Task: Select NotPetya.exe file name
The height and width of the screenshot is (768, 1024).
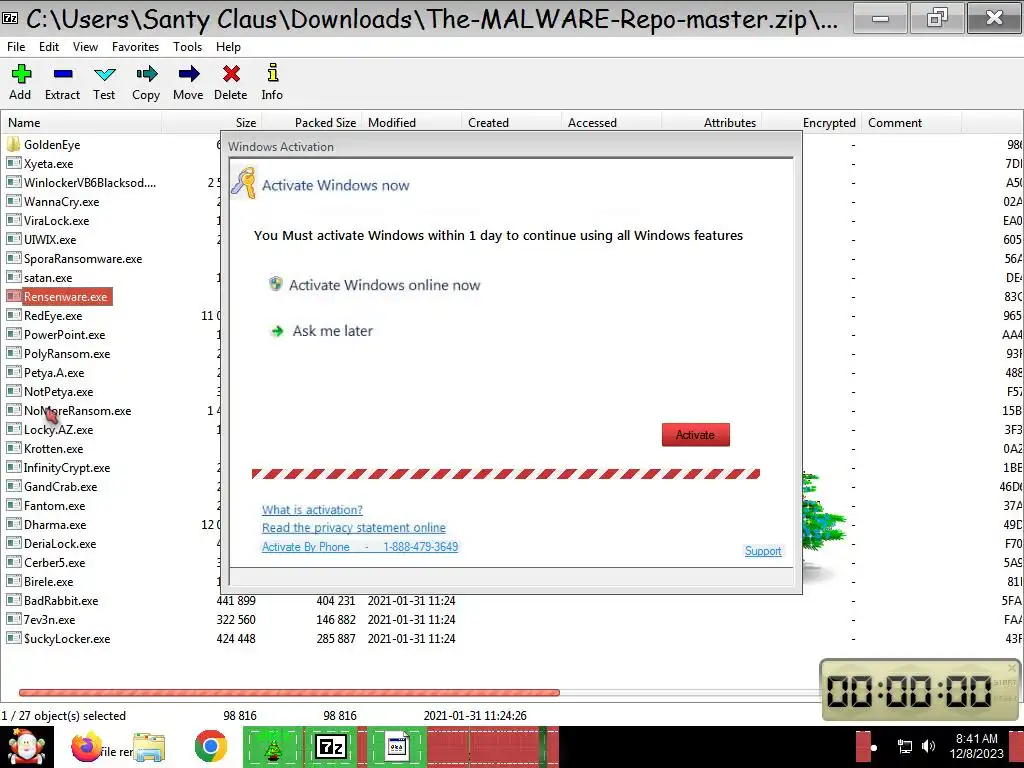Action: [x=59, y=392]
